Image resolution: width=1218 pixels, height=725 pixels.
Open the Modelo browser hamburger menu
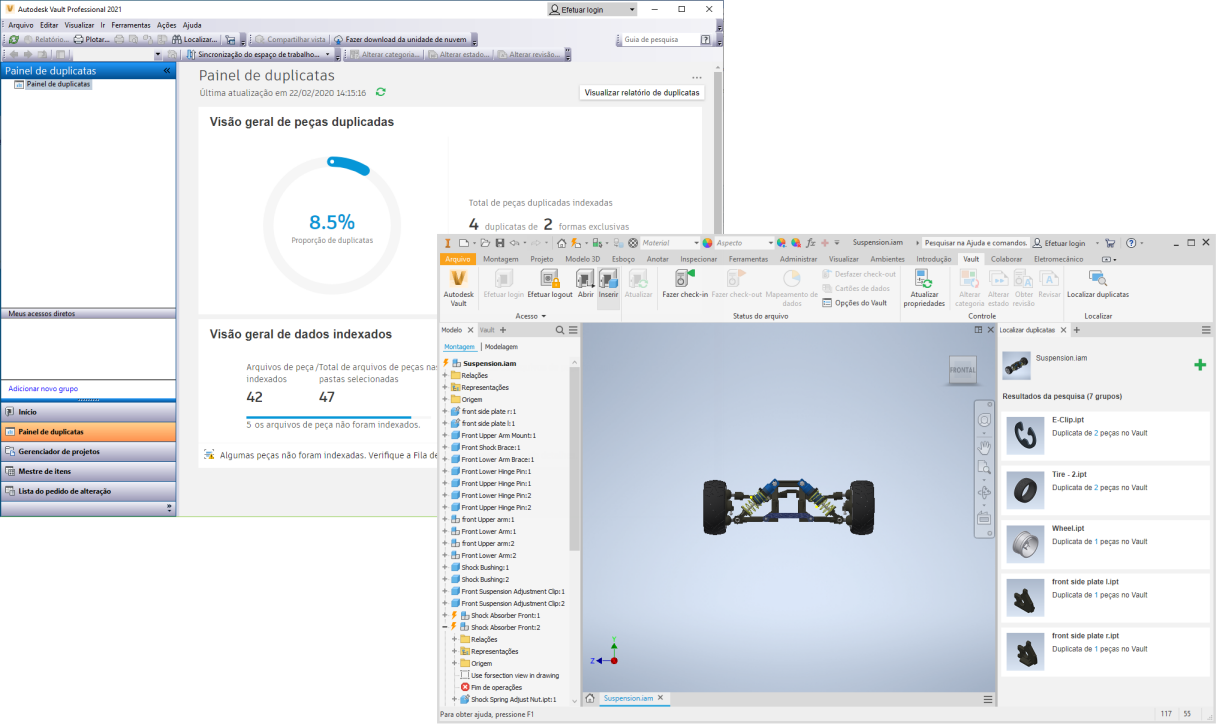click(x=573, y=329)
